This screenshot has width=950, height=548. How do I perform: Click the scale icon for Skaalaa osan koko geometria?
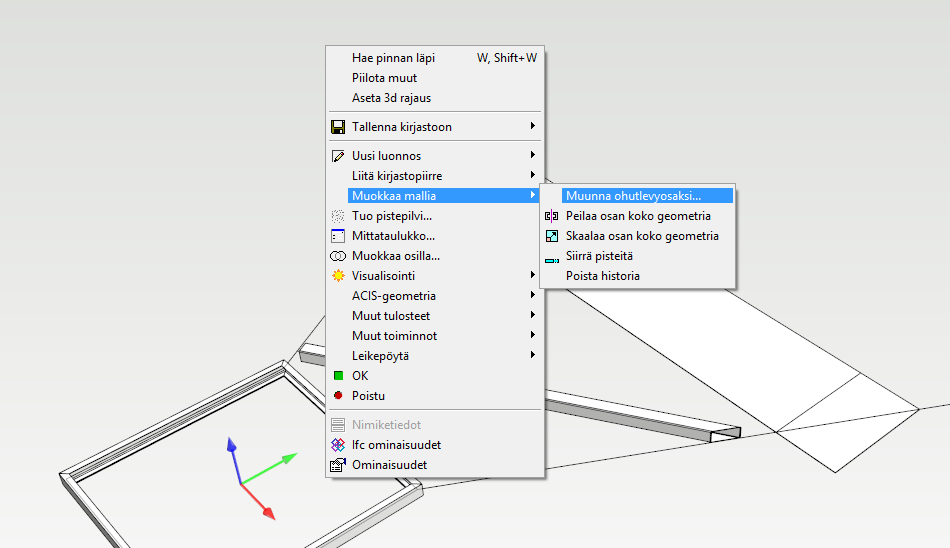(551, 236)
